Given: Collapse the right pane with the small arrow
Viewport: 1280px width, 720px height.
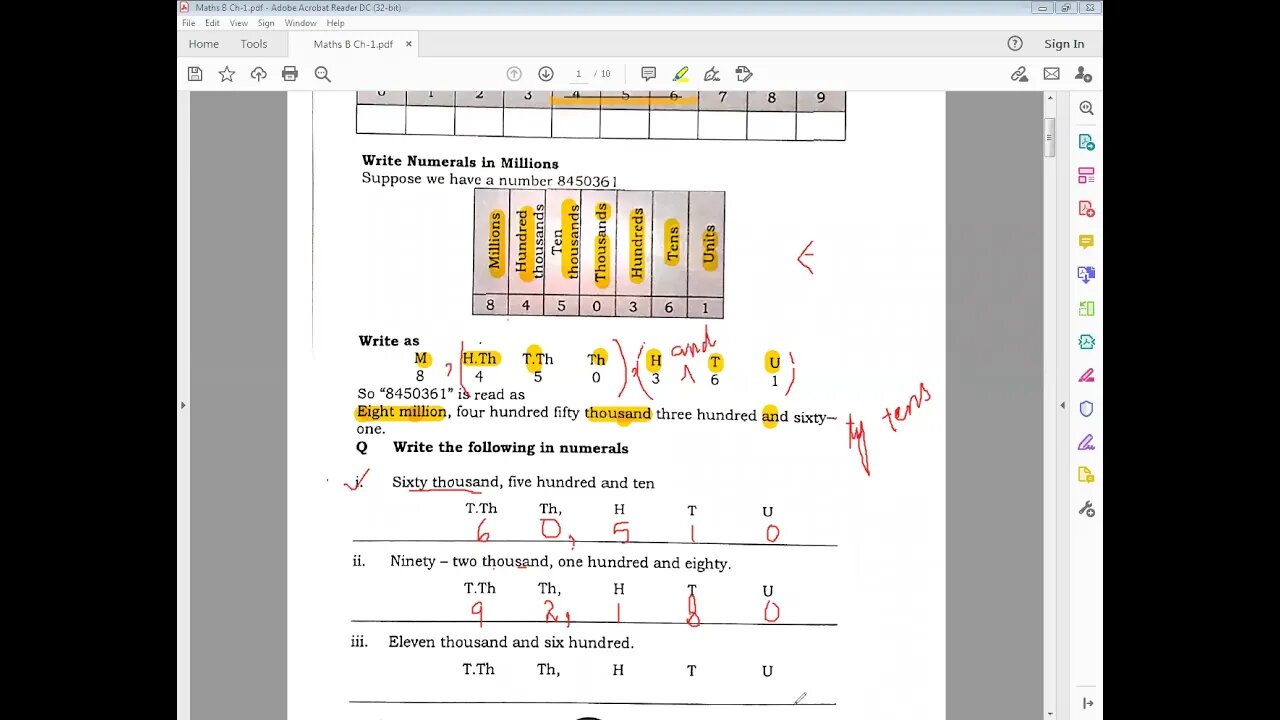Looking at the screenshot, I should click(1063, 405).
